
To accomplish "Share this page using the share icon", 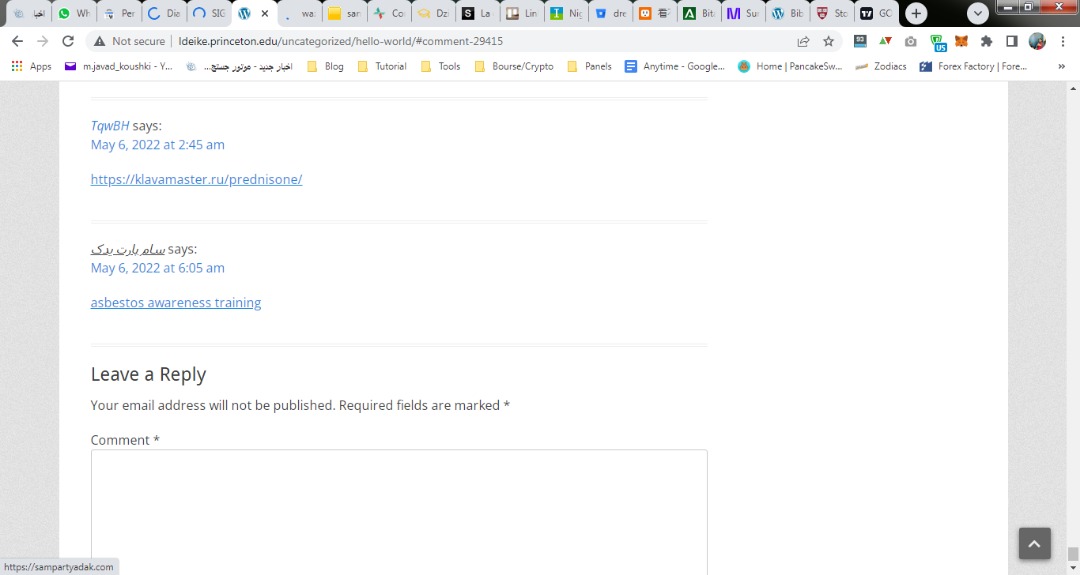I will [x=803, y=41].
